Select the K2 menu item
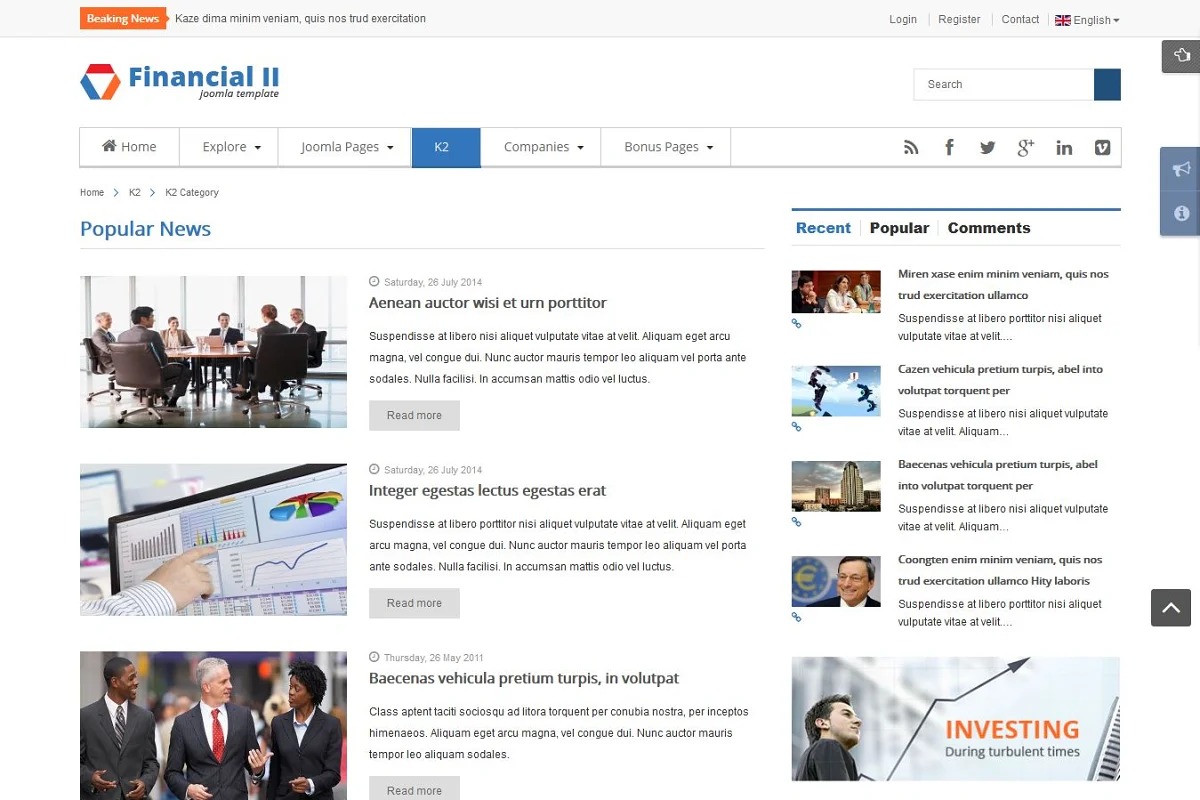The width and height of the screenshot is (1200, 800). 442,147
